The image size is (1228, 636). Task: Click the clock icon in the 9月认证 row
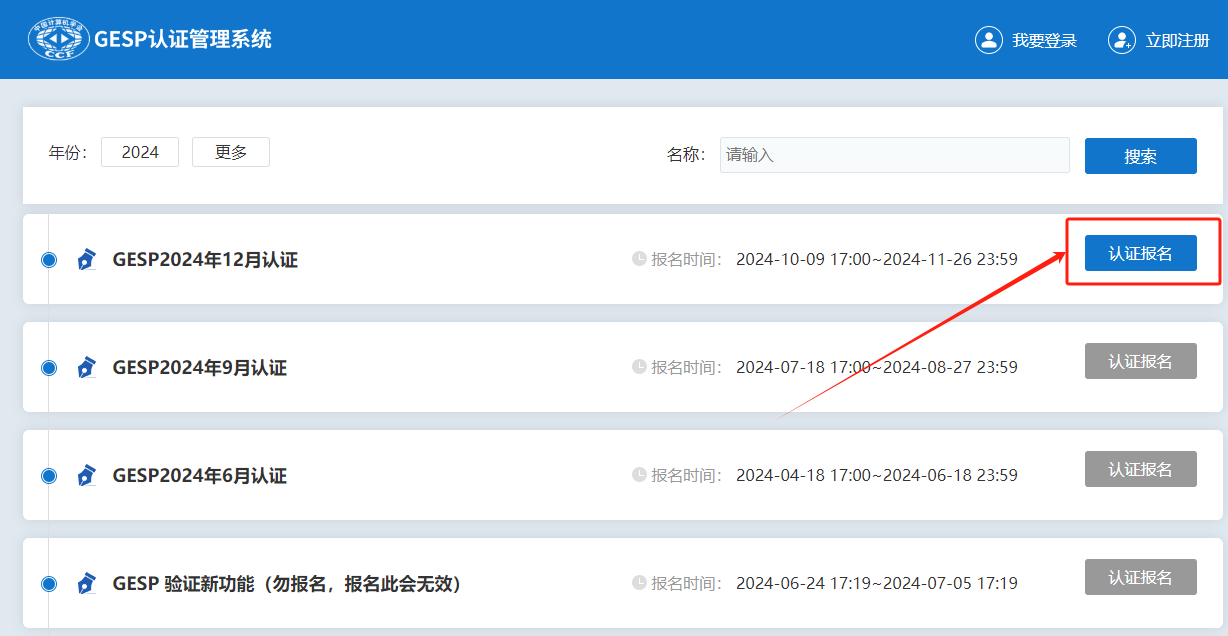point(640,367)
